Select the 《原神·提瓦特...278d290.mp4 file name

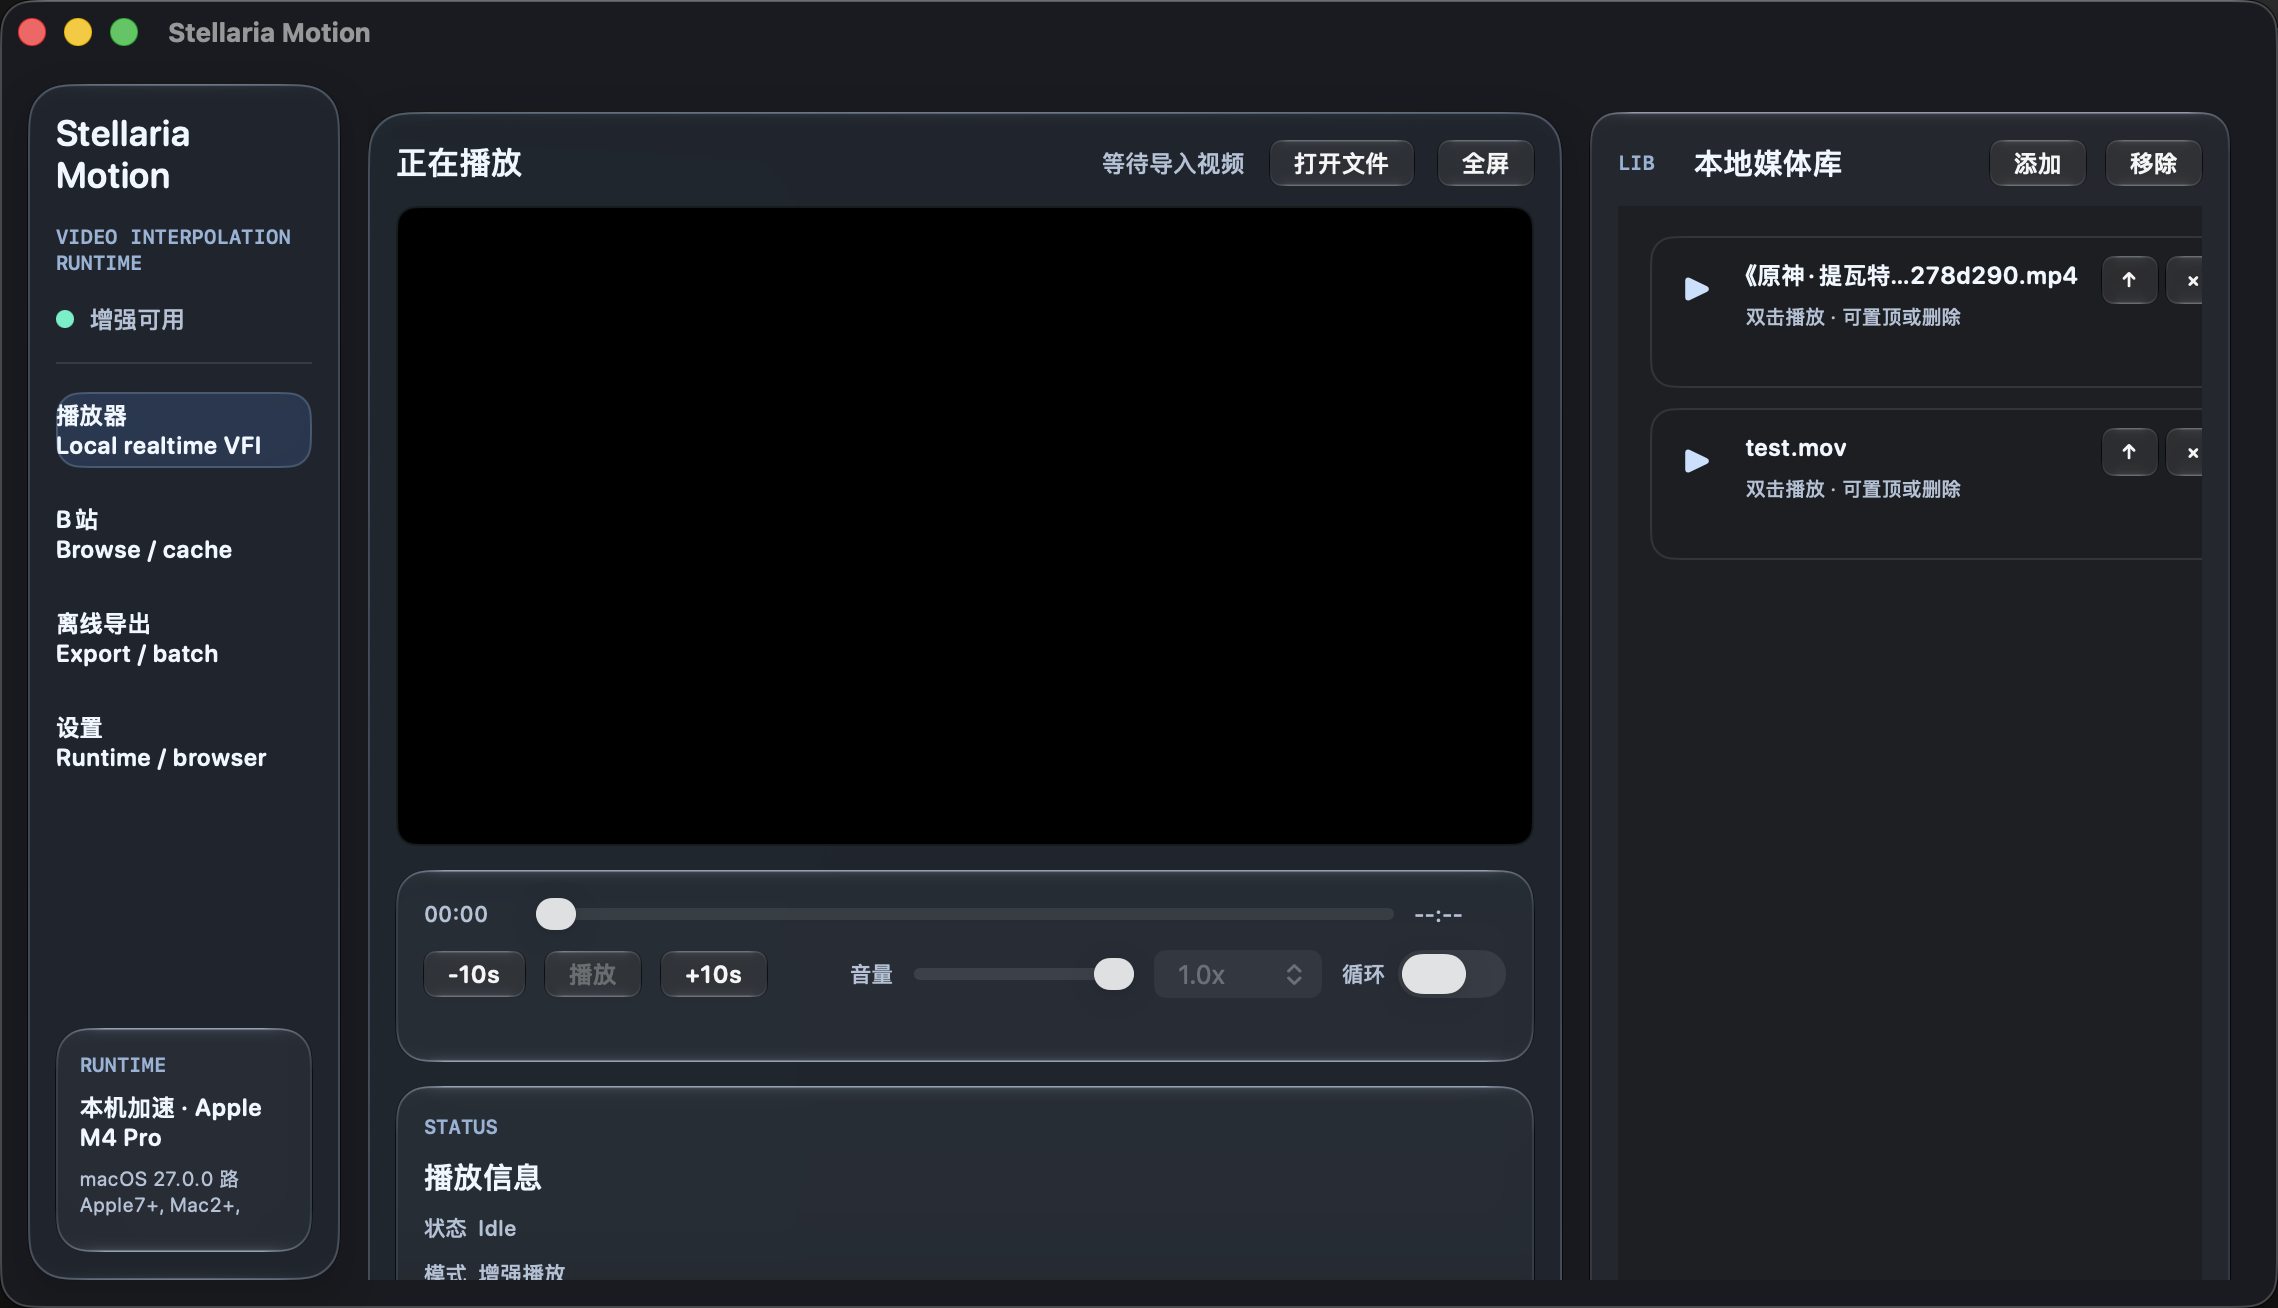click(x=1910, y=276)
